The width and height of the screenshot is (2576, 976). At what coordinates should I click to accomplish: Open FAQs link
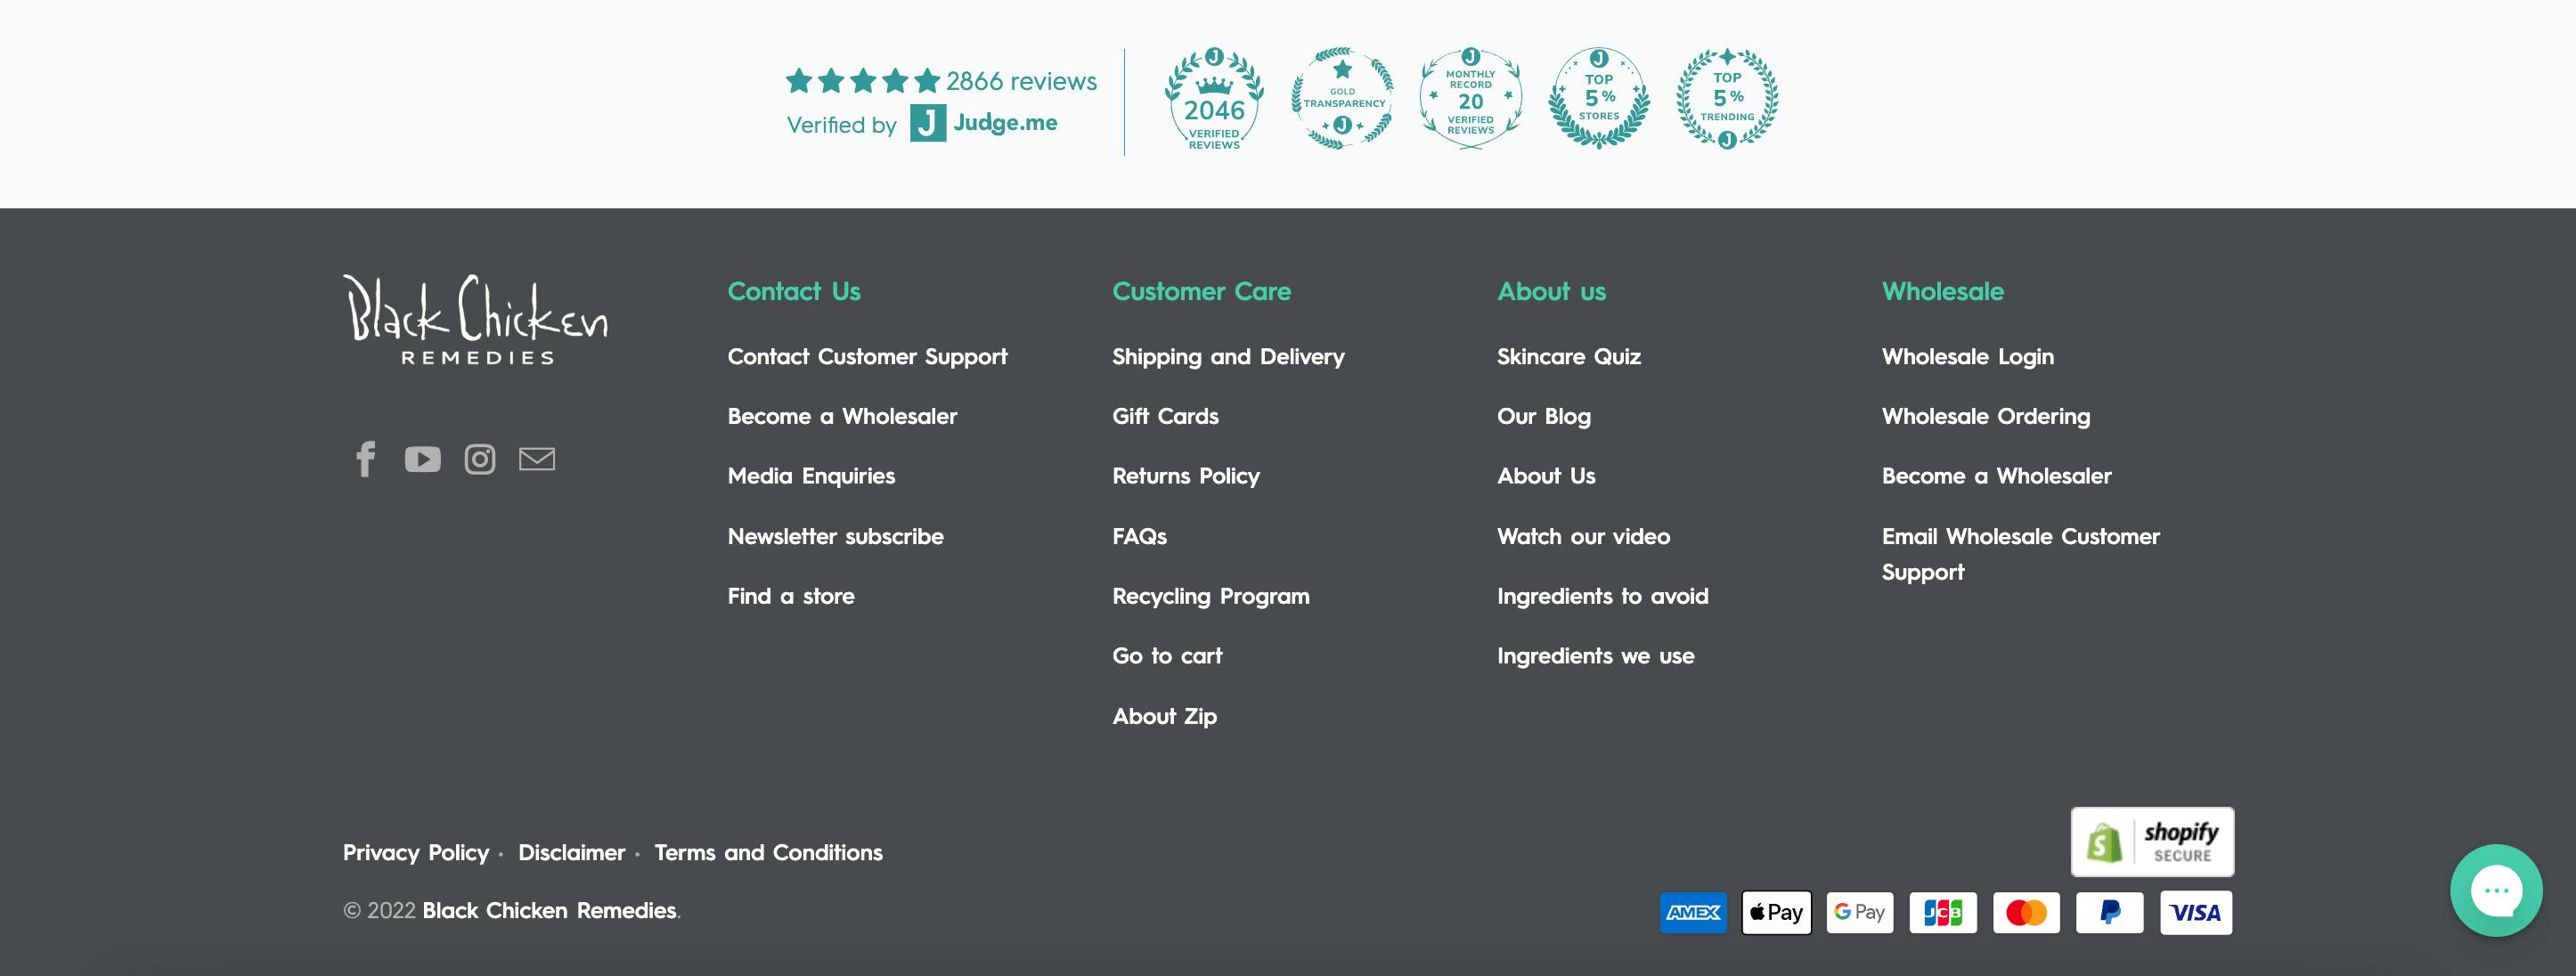pyautogui.click(x=1139, y=536)
